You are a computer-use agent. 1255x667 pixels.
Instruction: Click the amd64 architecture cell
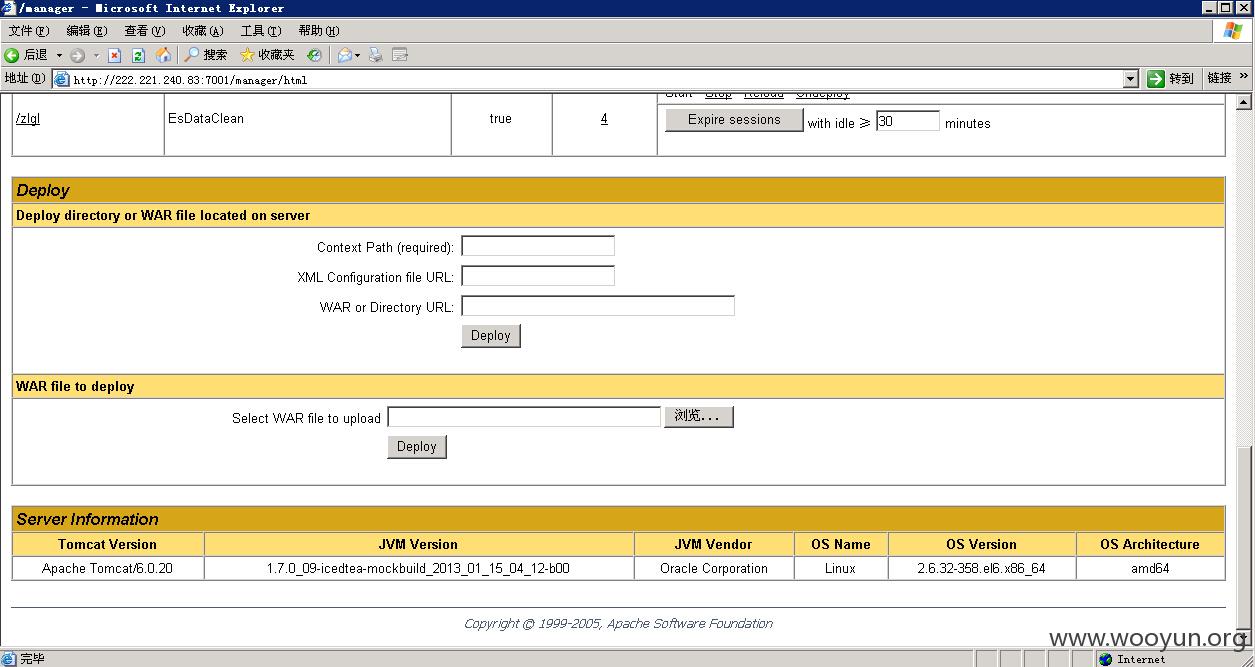point(1150,568)
